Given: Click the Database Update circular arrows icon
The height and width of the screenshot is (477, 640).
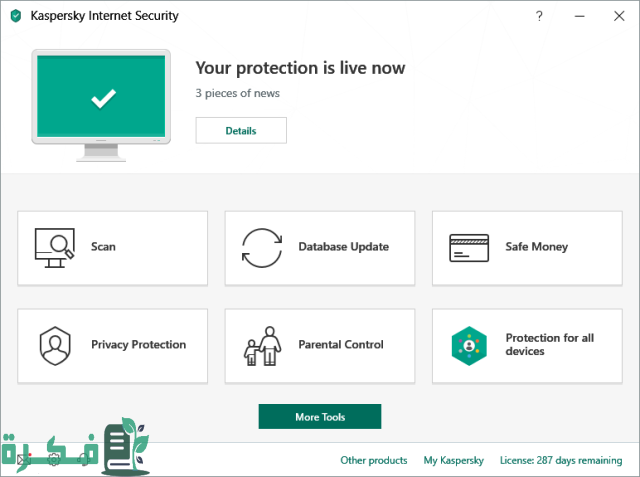Looking at the screenshot, I should tap(262, 246).
